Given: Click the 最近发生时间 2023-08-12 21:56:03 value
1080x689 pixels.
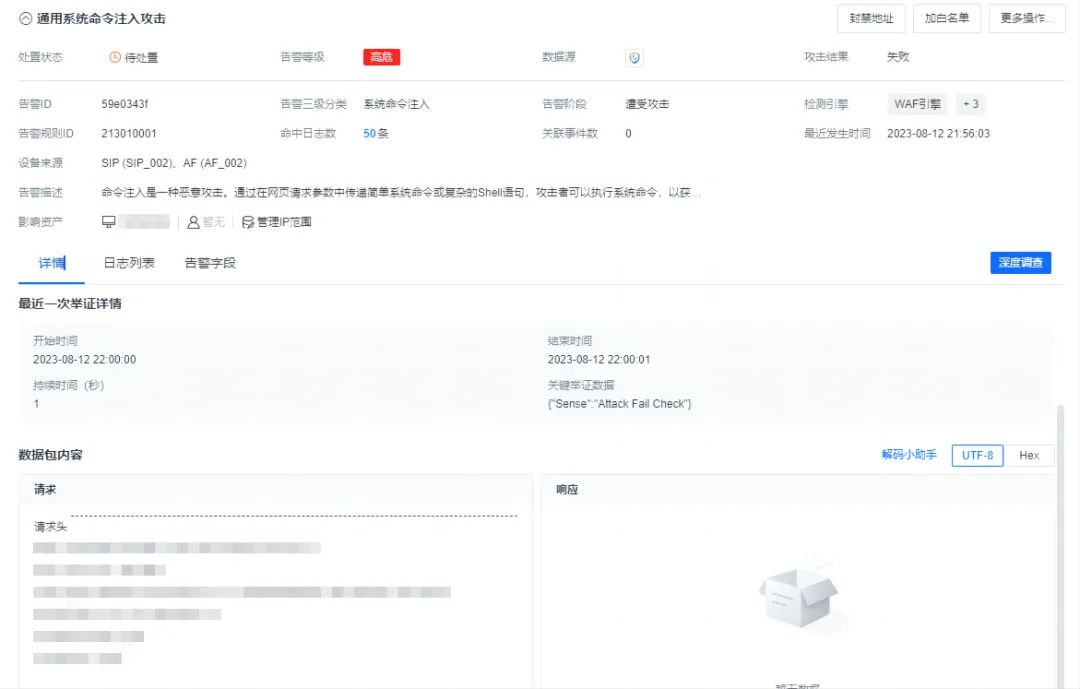Looking at the screenshot, I should click(938, 134).
